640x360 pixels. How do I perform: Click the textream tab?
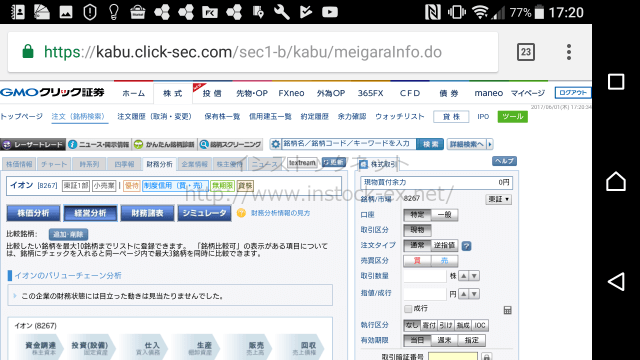click(x=302, y=162)
